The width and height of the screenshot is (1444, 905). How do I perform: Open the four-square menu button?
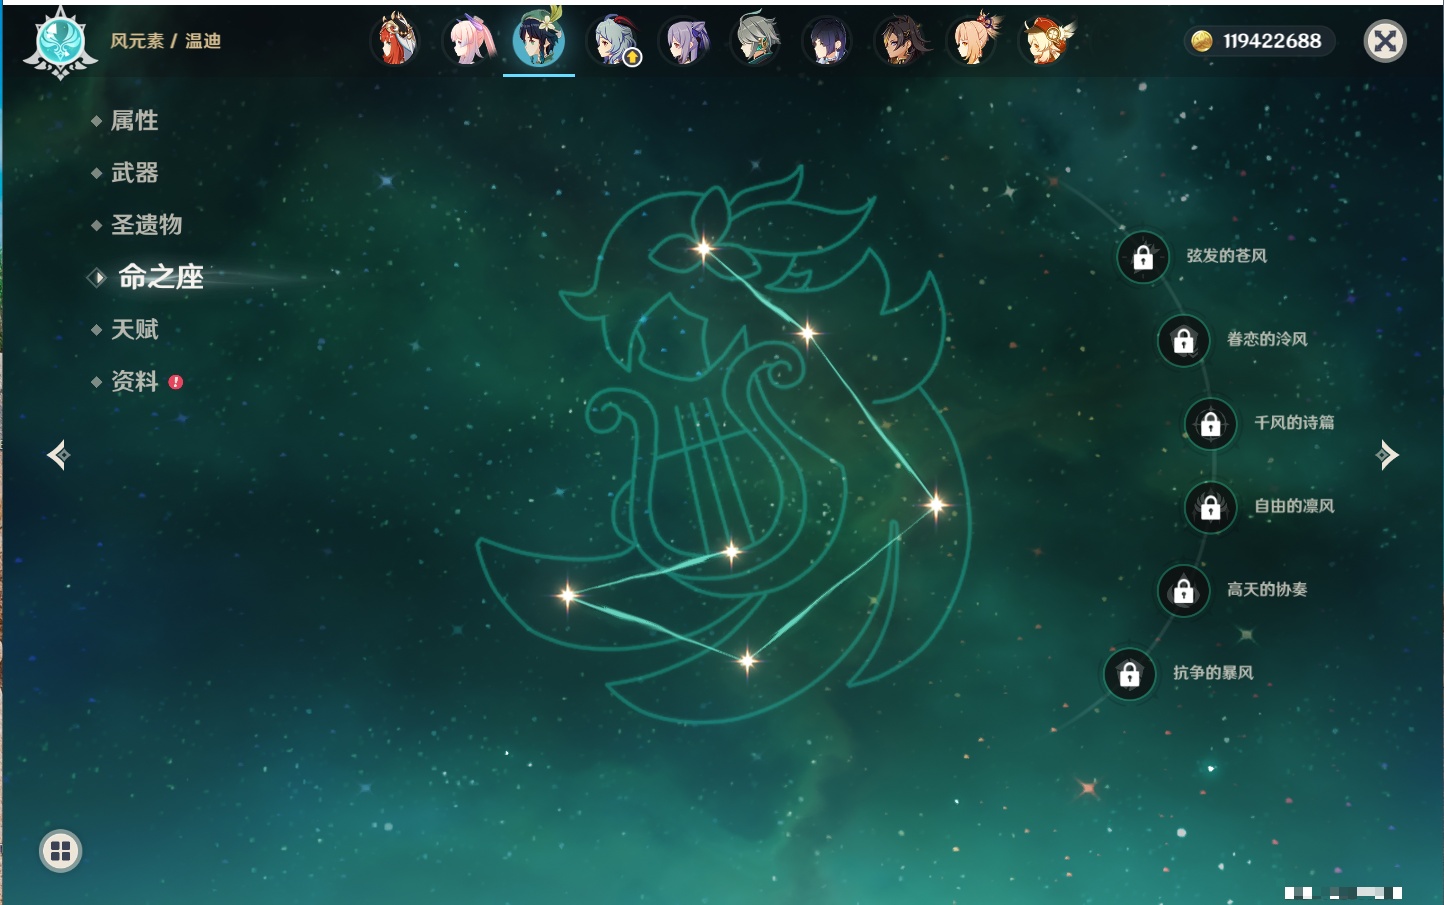tap(60, 851)
